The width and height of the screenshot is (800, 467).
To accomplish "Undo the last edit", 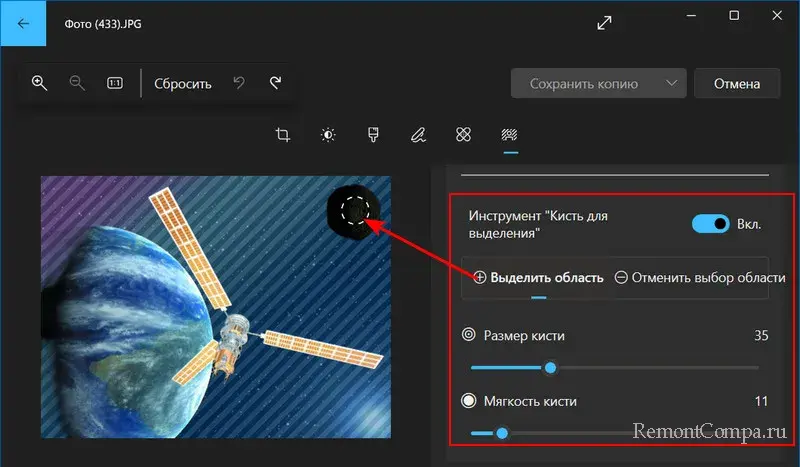I will (x=238, y=83).
